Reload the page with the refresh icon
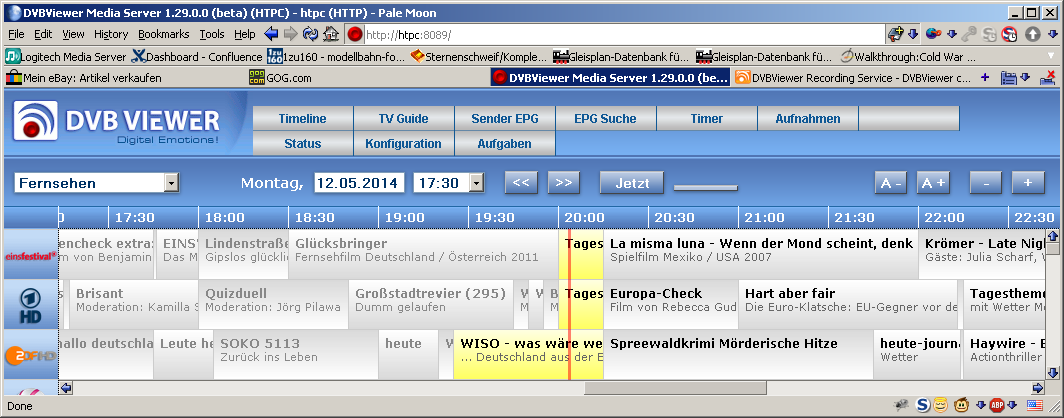Image resolution: width=1064 pixels, height=418 pixels. pos(311,34)
